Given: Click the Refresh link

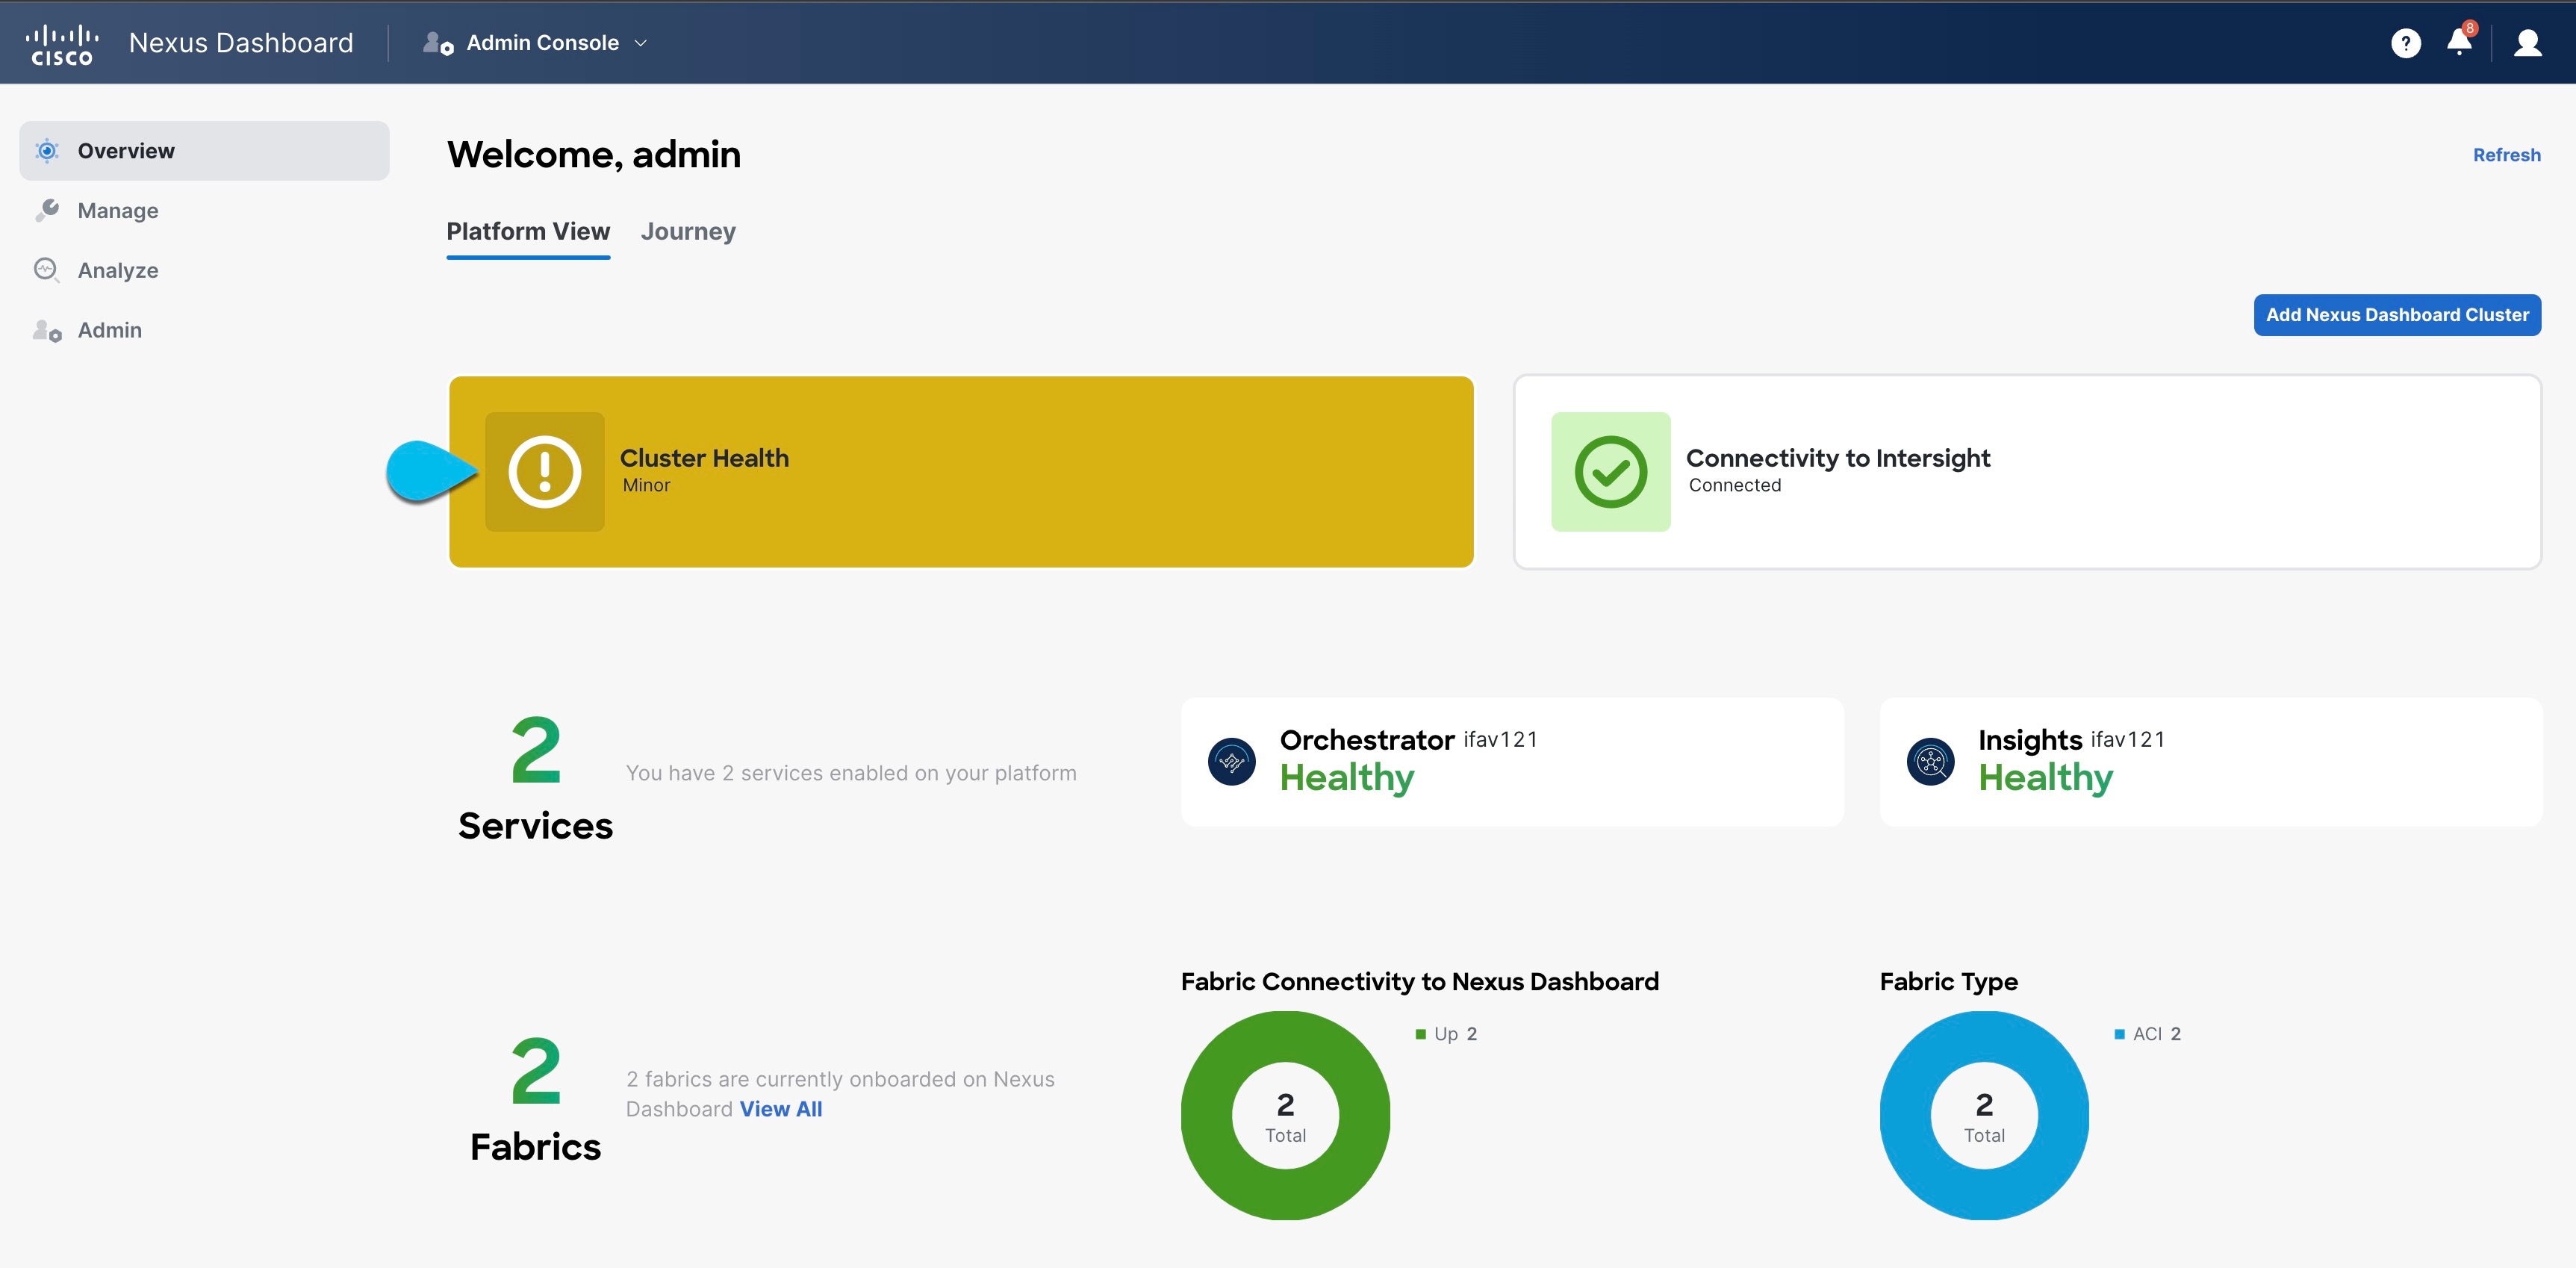Looking at the screenshot, I should [x=2506, y=155].
